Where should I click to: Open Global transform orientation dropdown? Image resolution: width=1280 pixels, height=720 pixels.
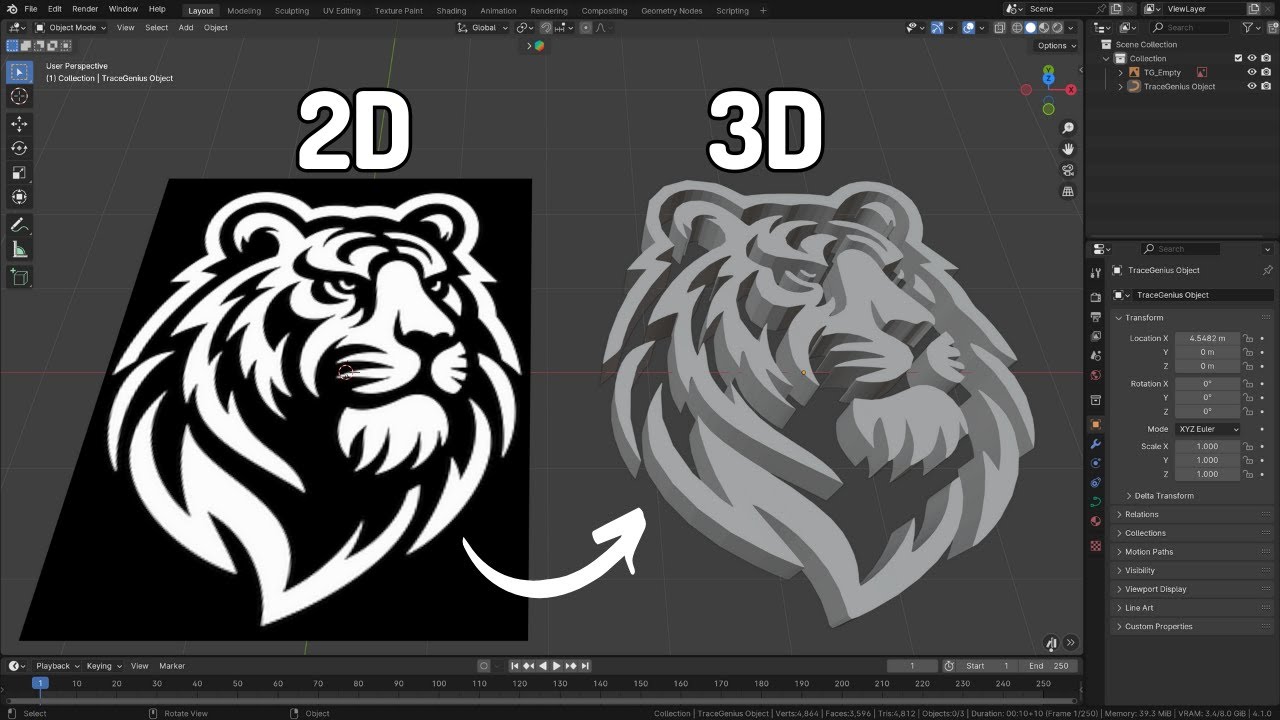tap(483, 28)
